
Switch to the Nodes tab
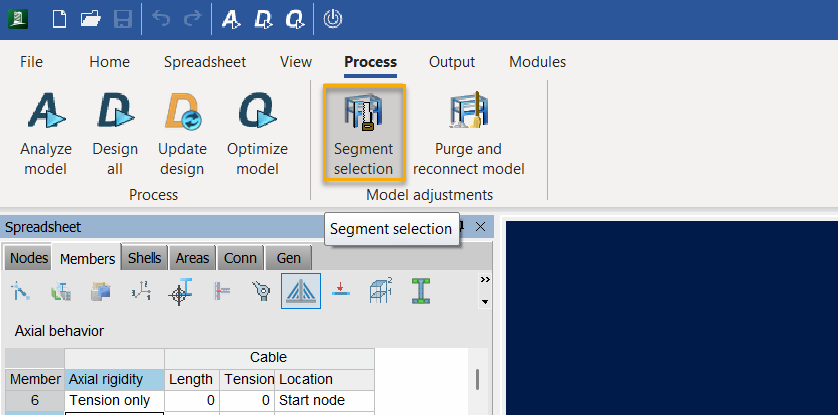(29, 258)
